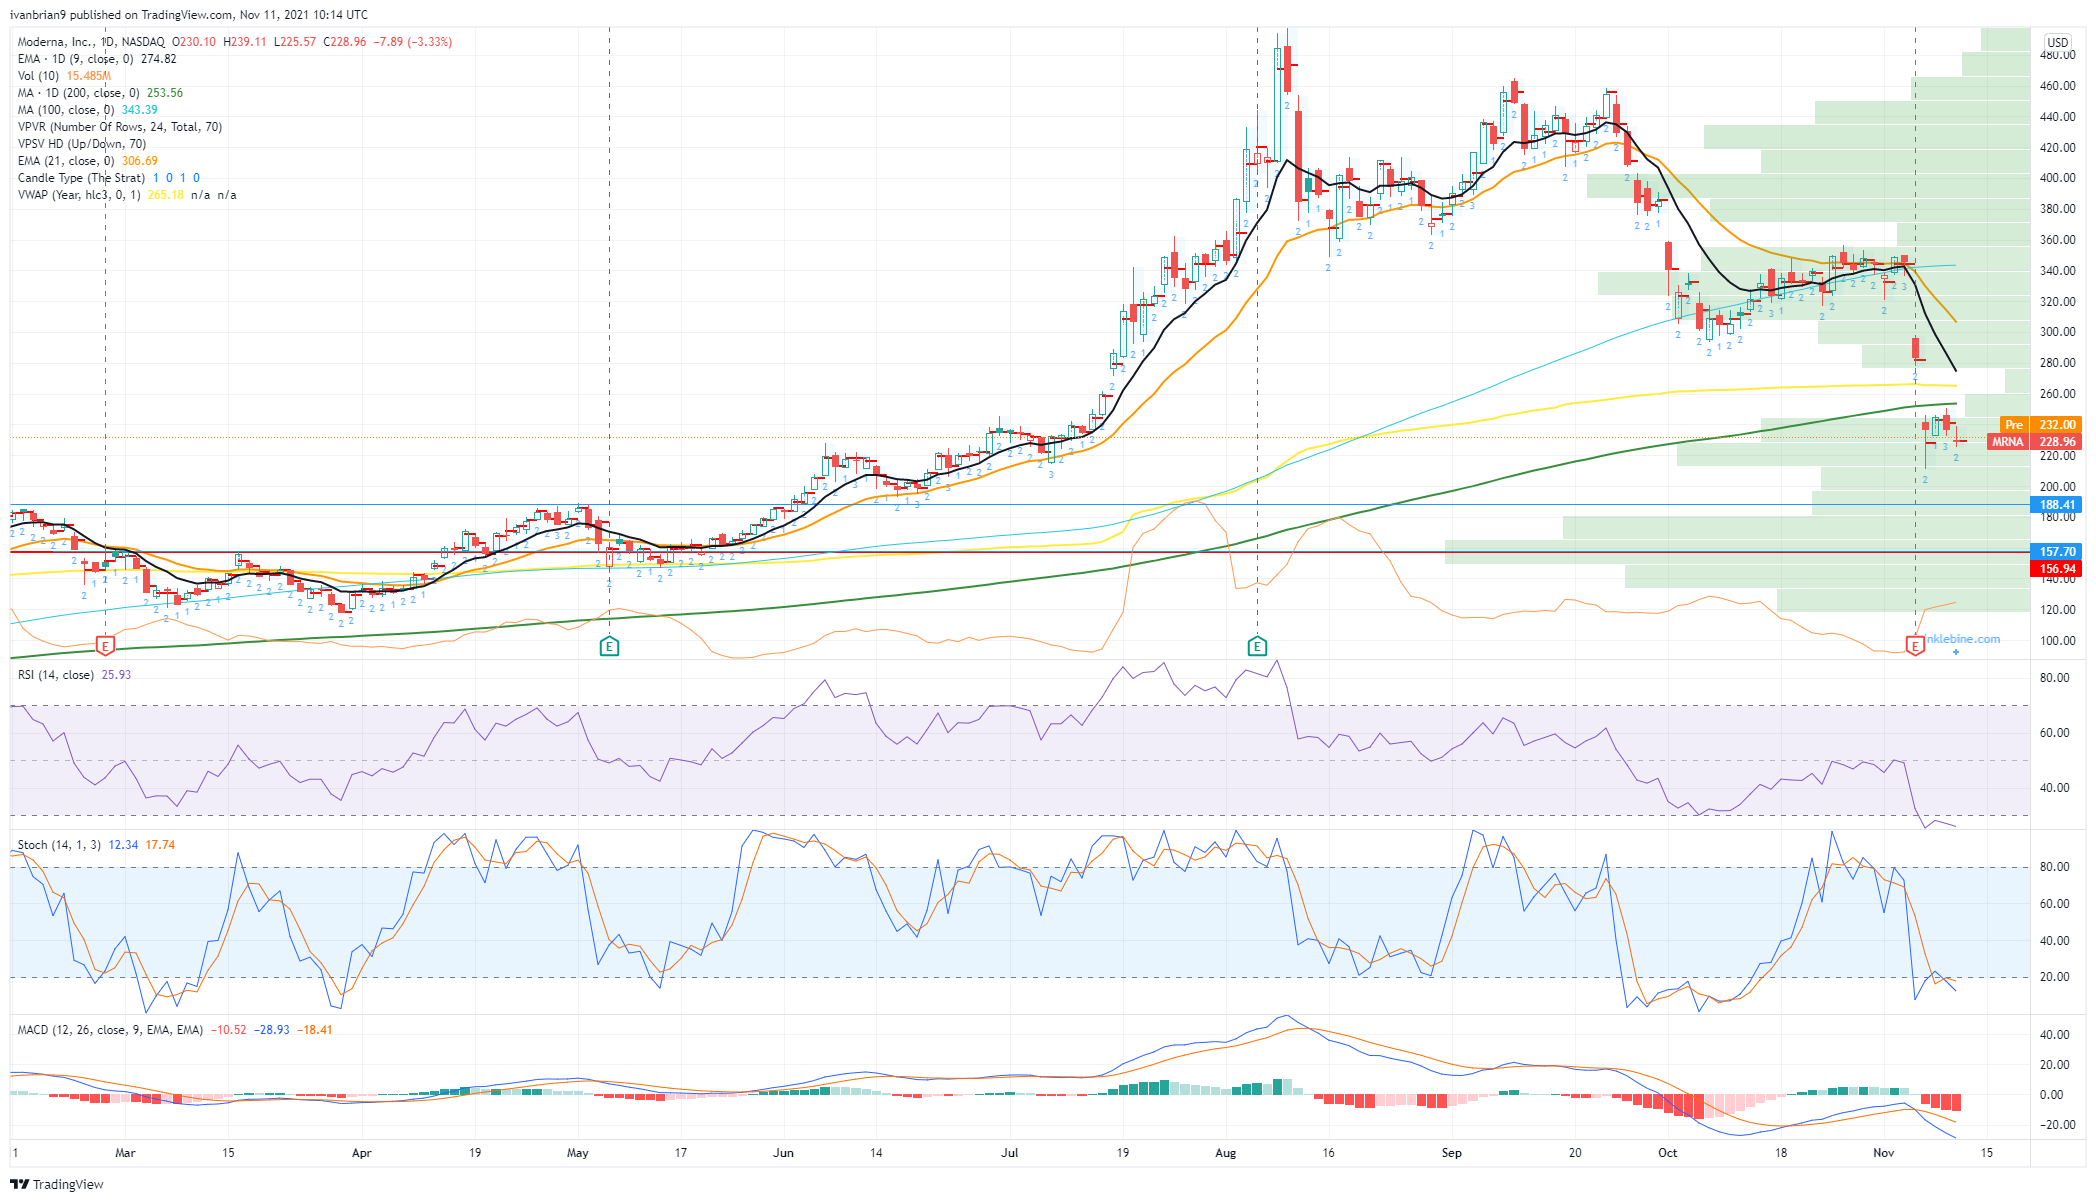Click the Oct label on time axis
The height and width of the screenshot is (1202, 2096).
1668,1153
